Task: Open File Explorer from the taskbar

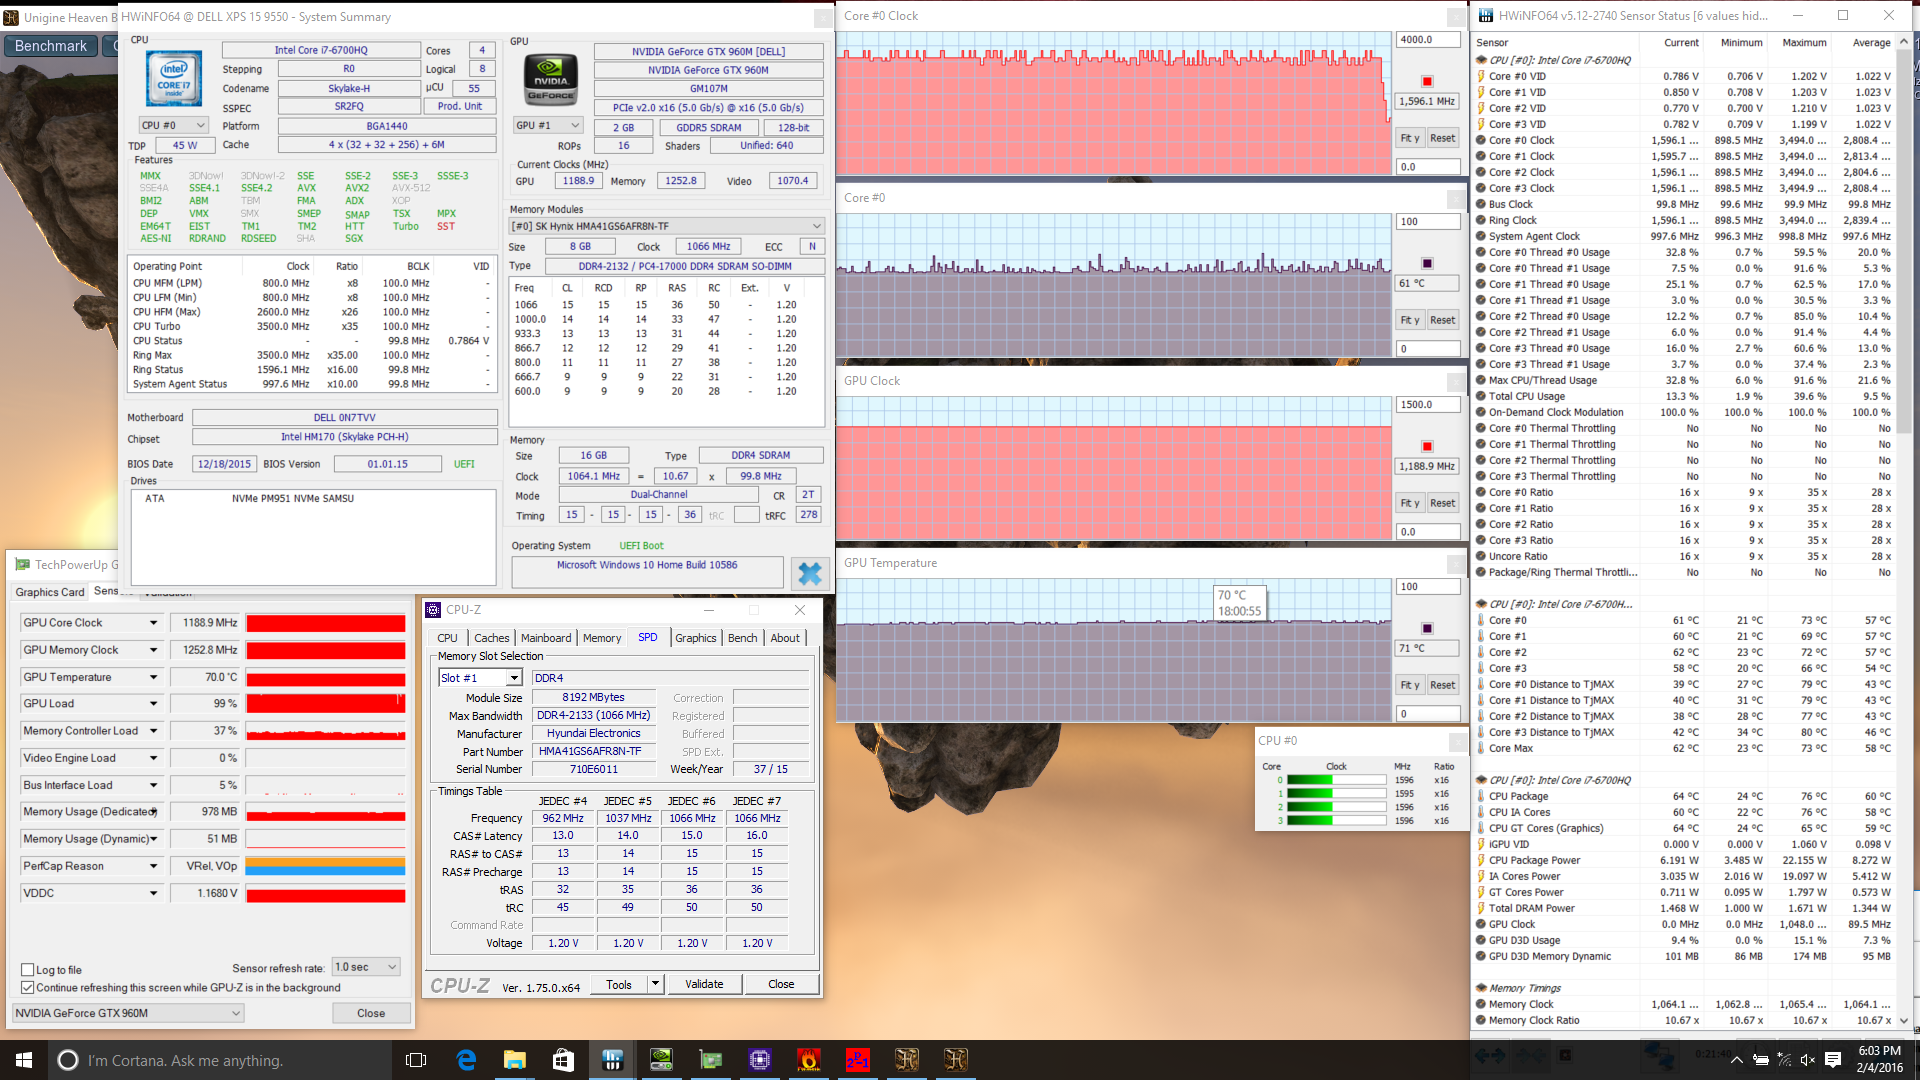Action: (515, 1060)
